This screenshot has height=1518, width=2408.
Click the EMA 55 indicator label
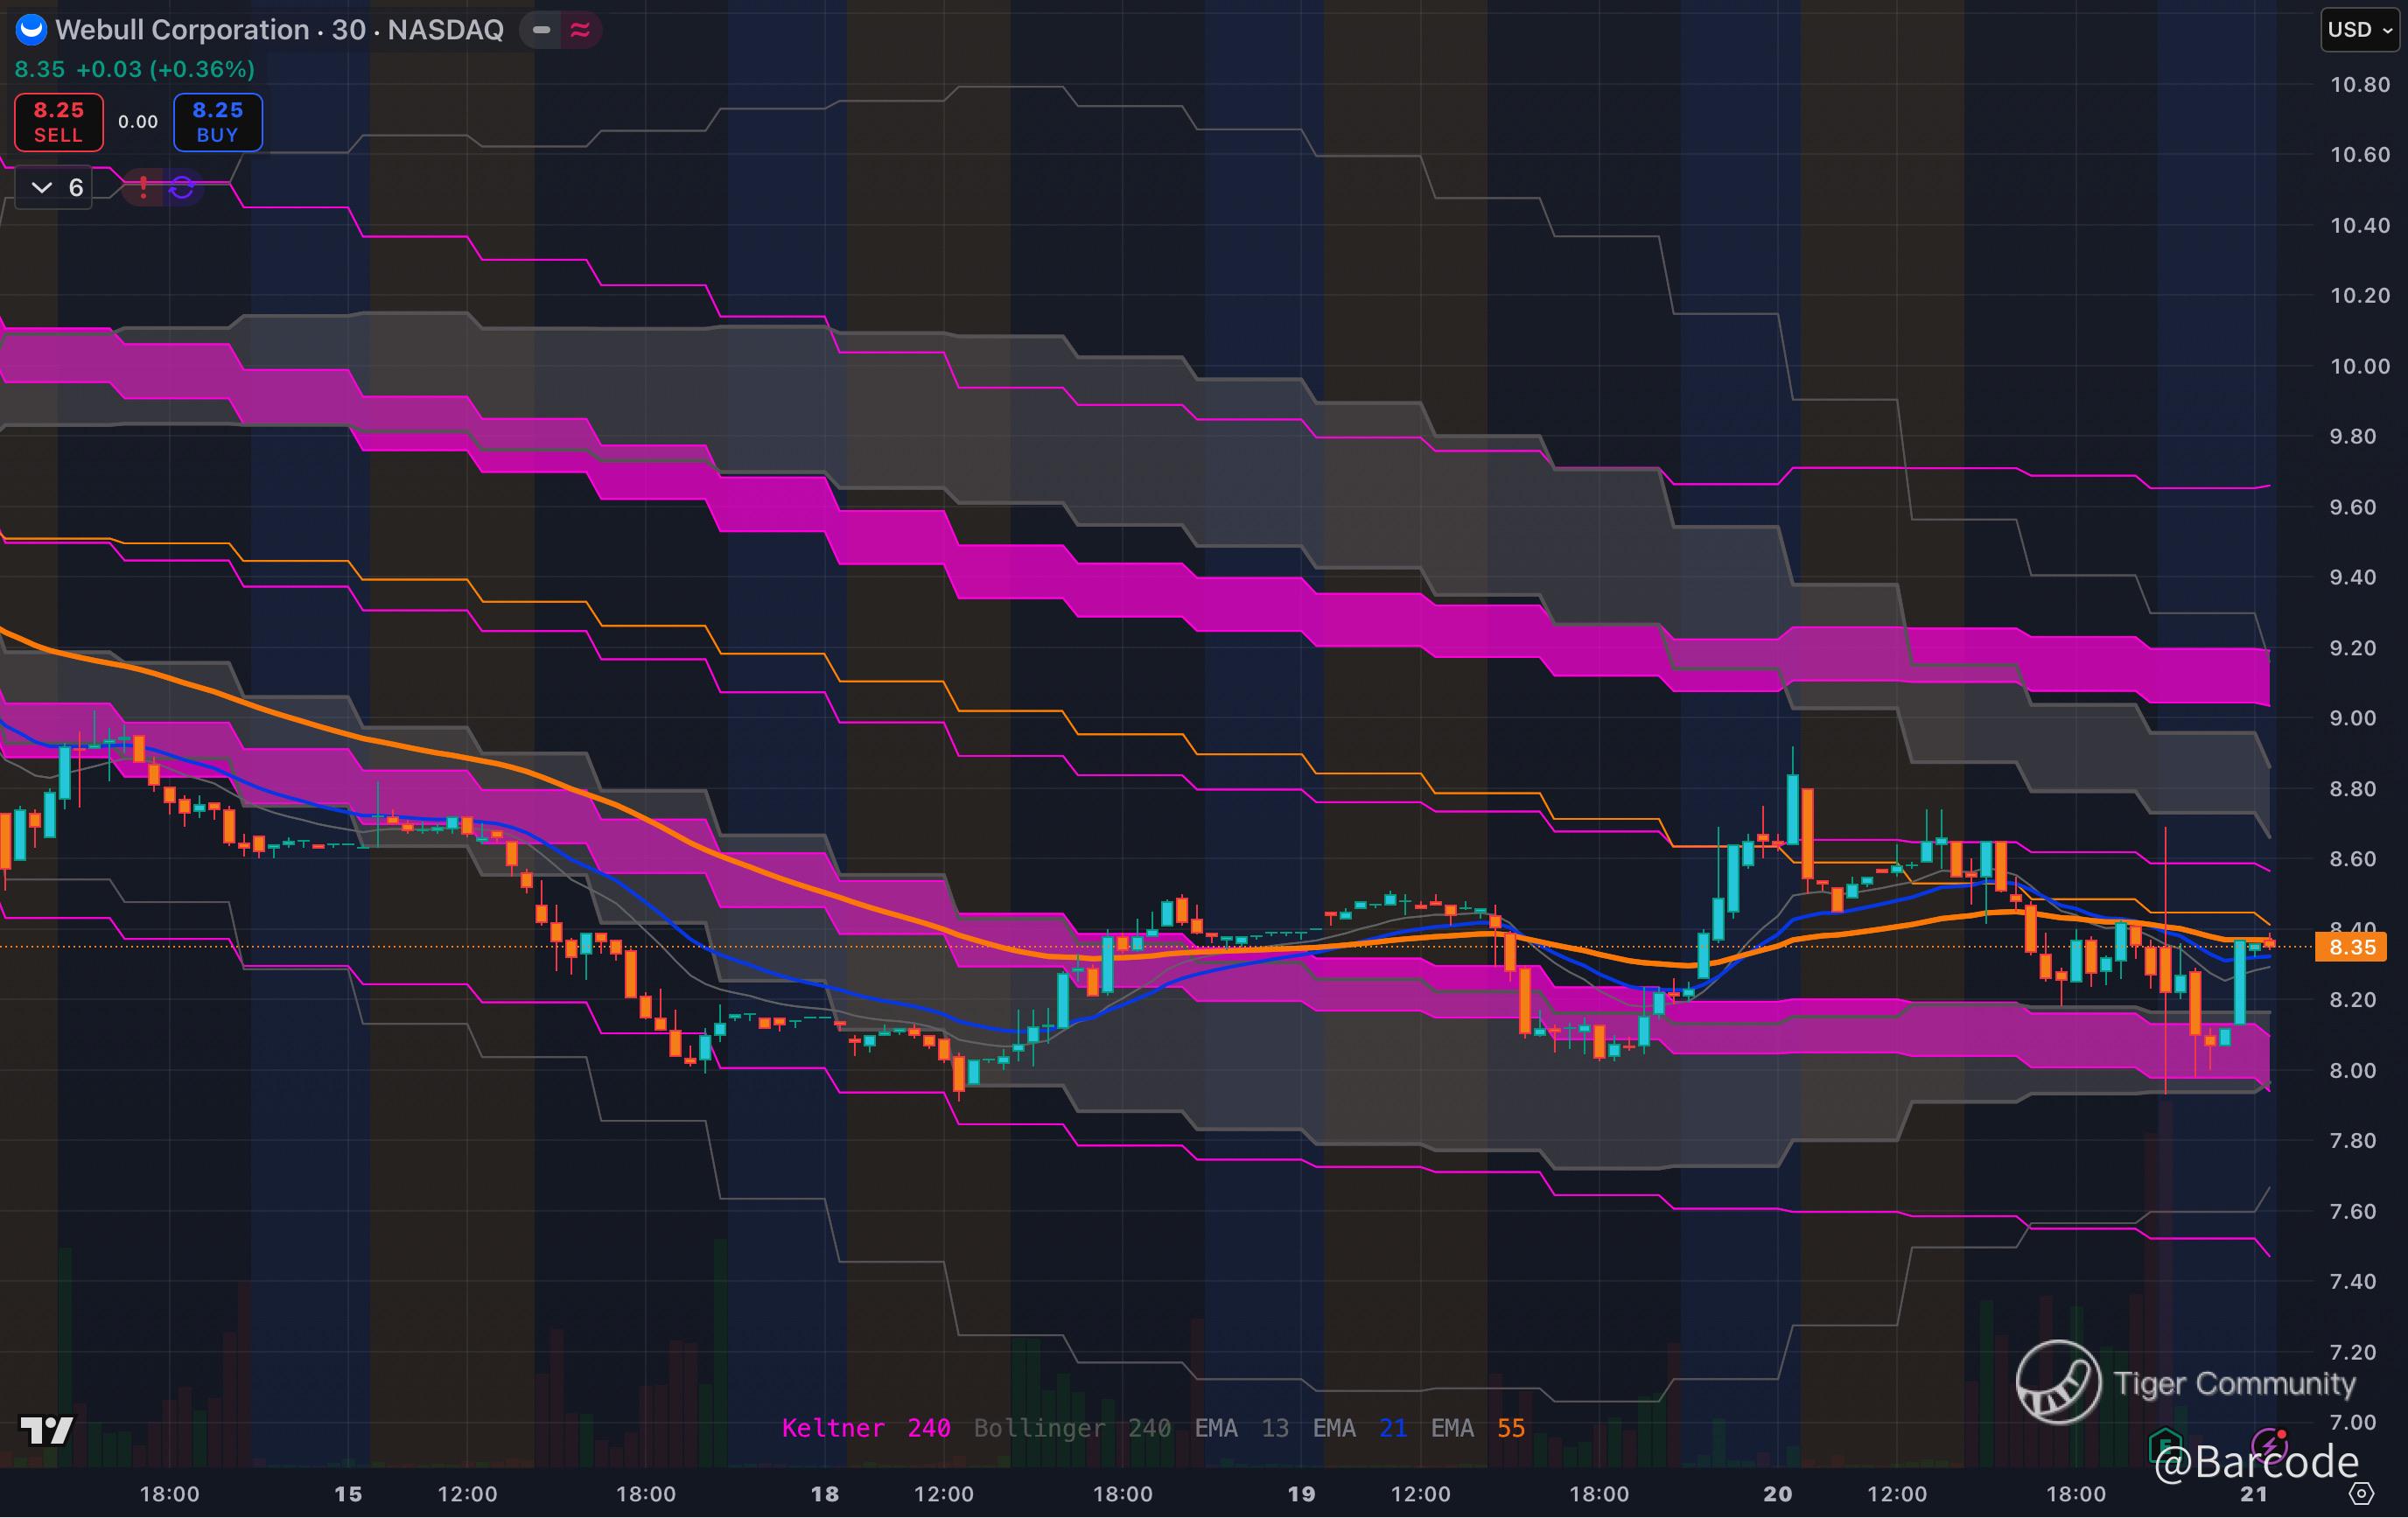point(1477,1428)
